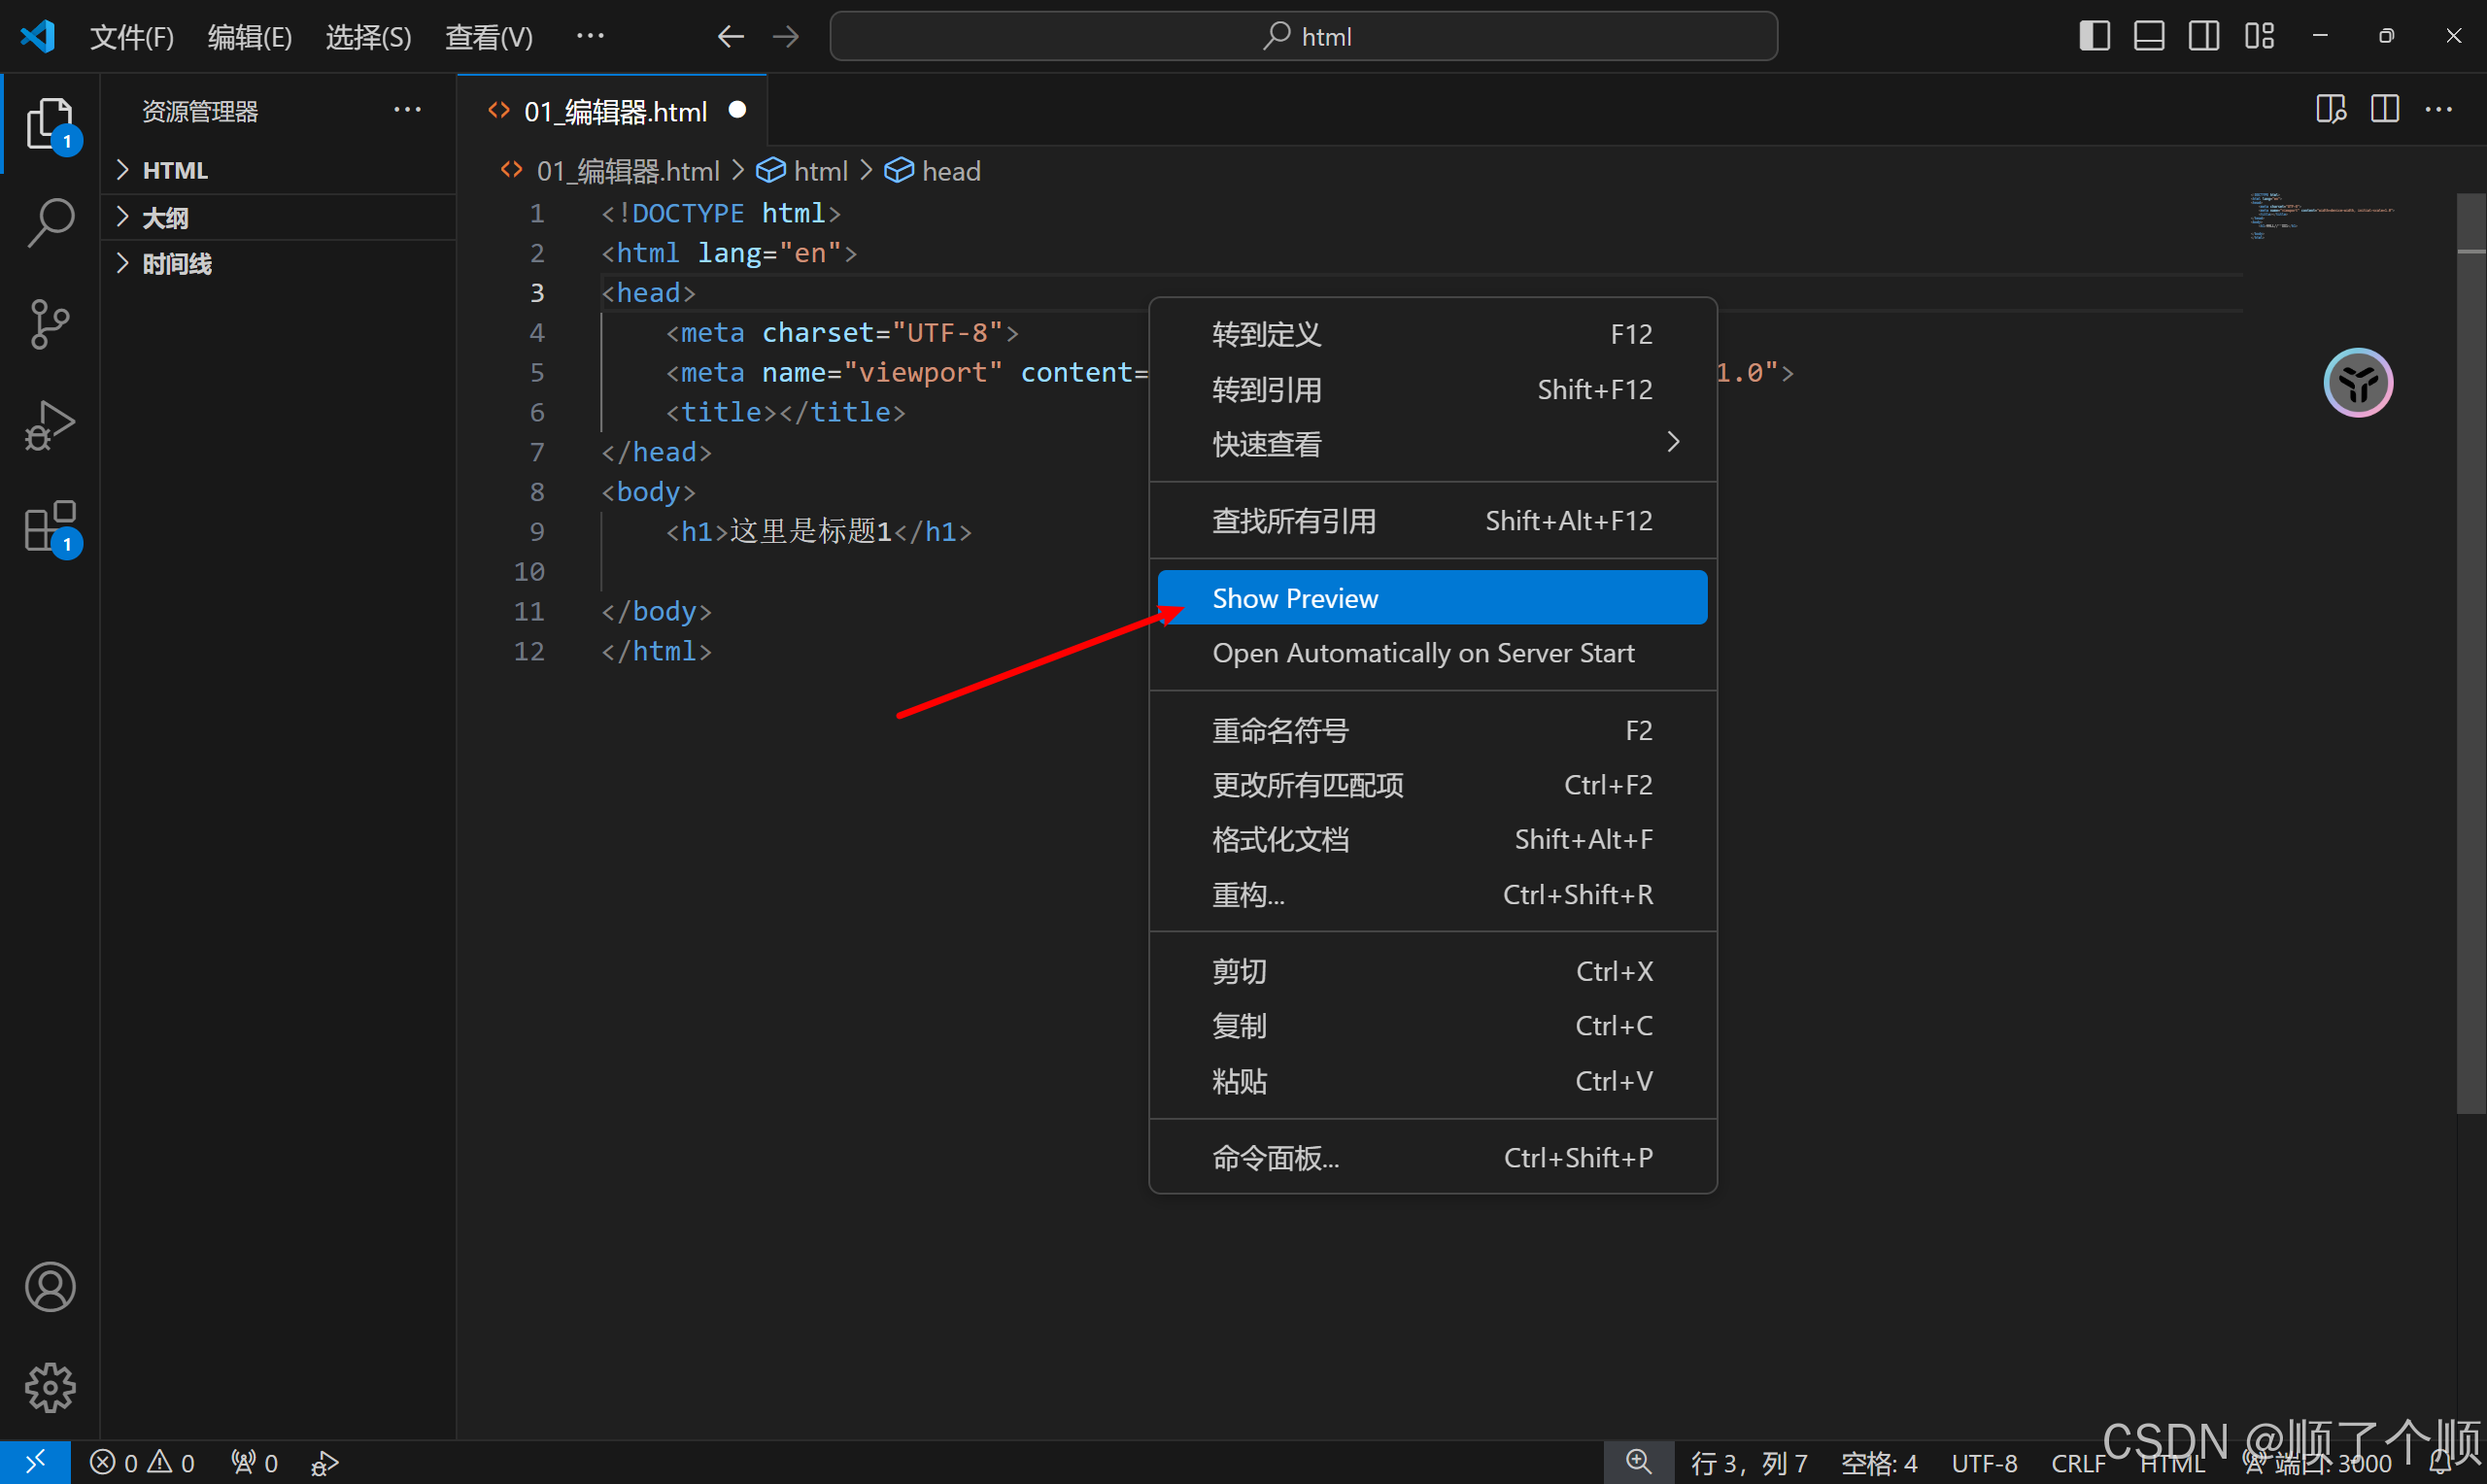The height and width of the screenshot is (1484, 2487).
Task: Open the Run and Debug view
Action: click(x=50, y=425)
